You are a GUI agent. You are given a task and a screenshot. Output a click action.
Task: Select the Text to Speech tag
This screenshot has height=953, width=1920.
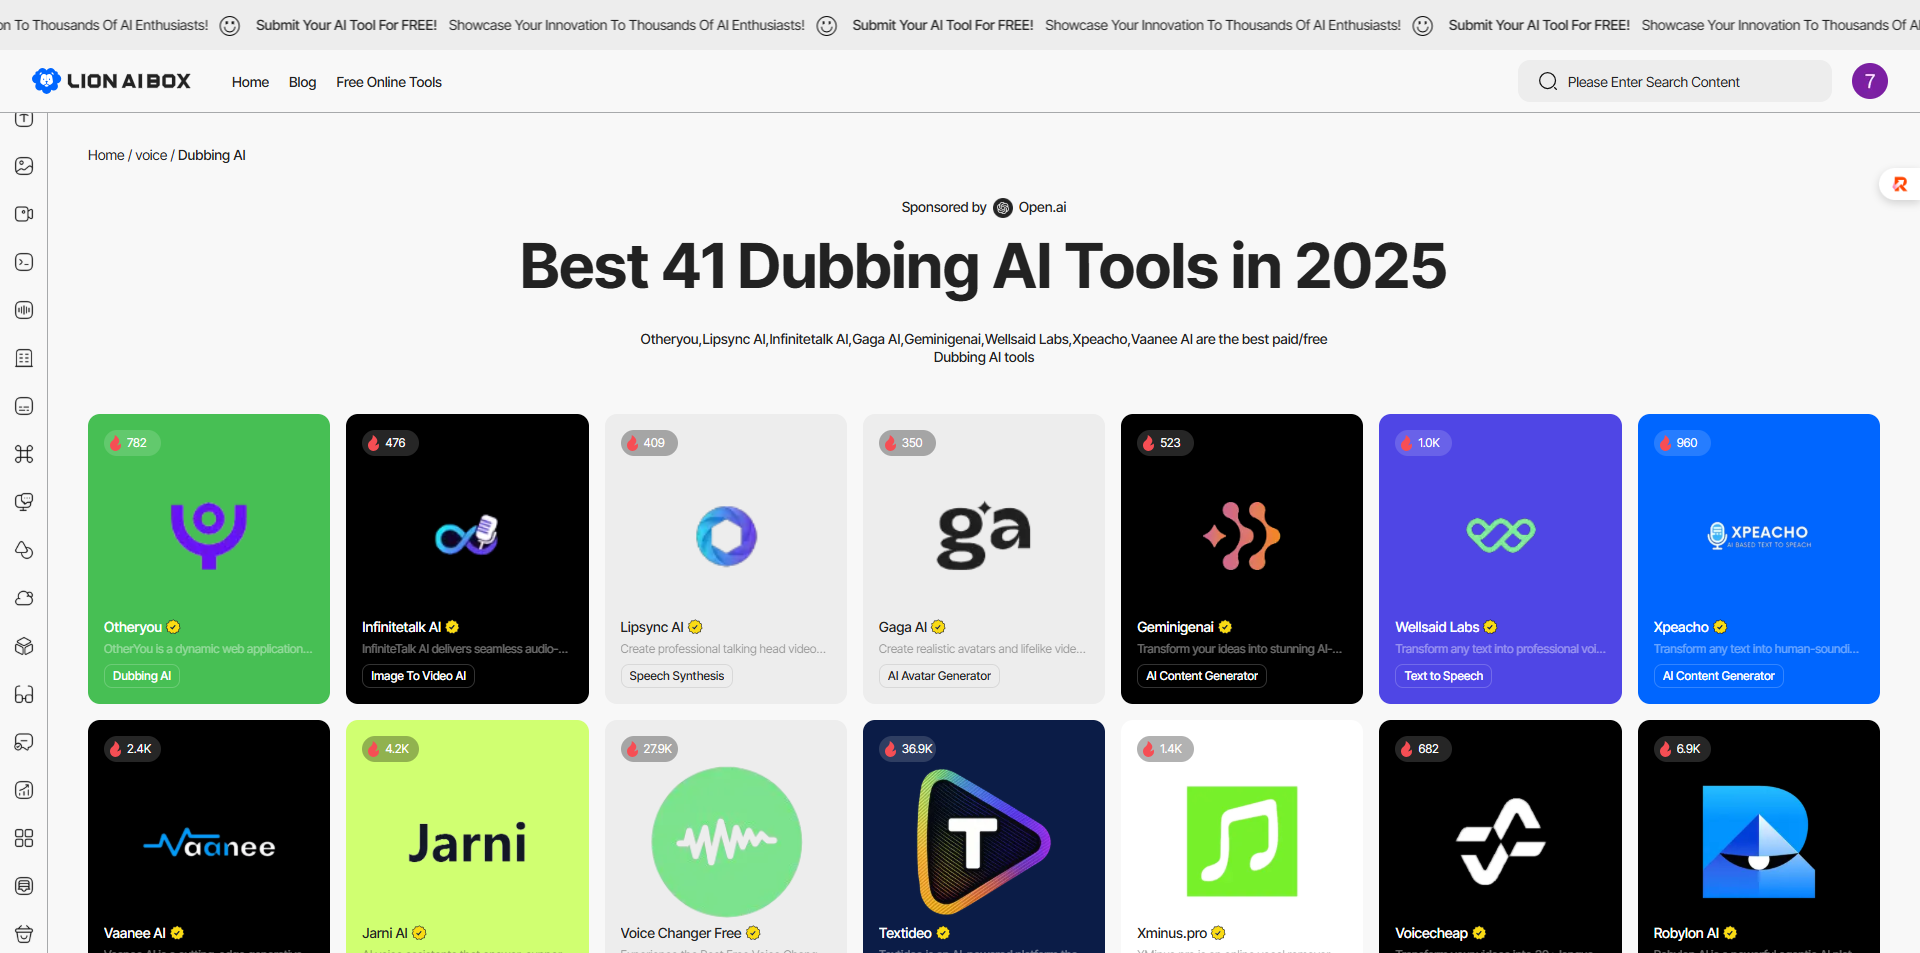click(x=1443, y=676)
